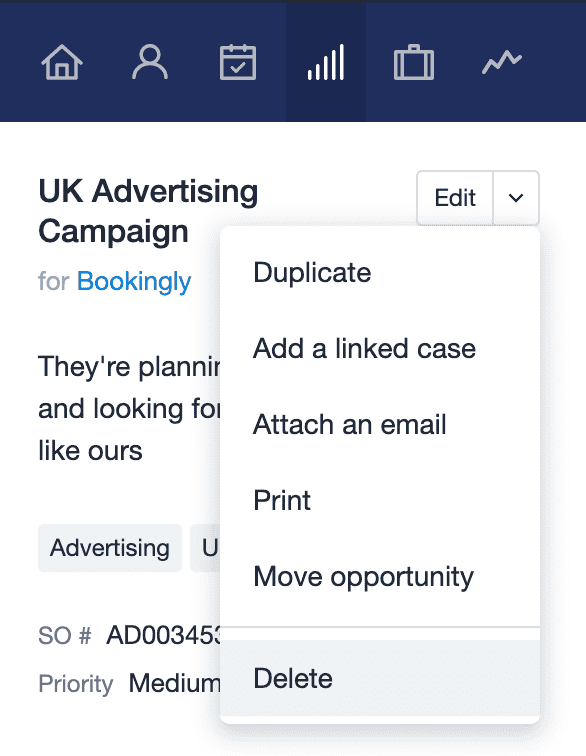Click the Advertising tag

[110, 548]
